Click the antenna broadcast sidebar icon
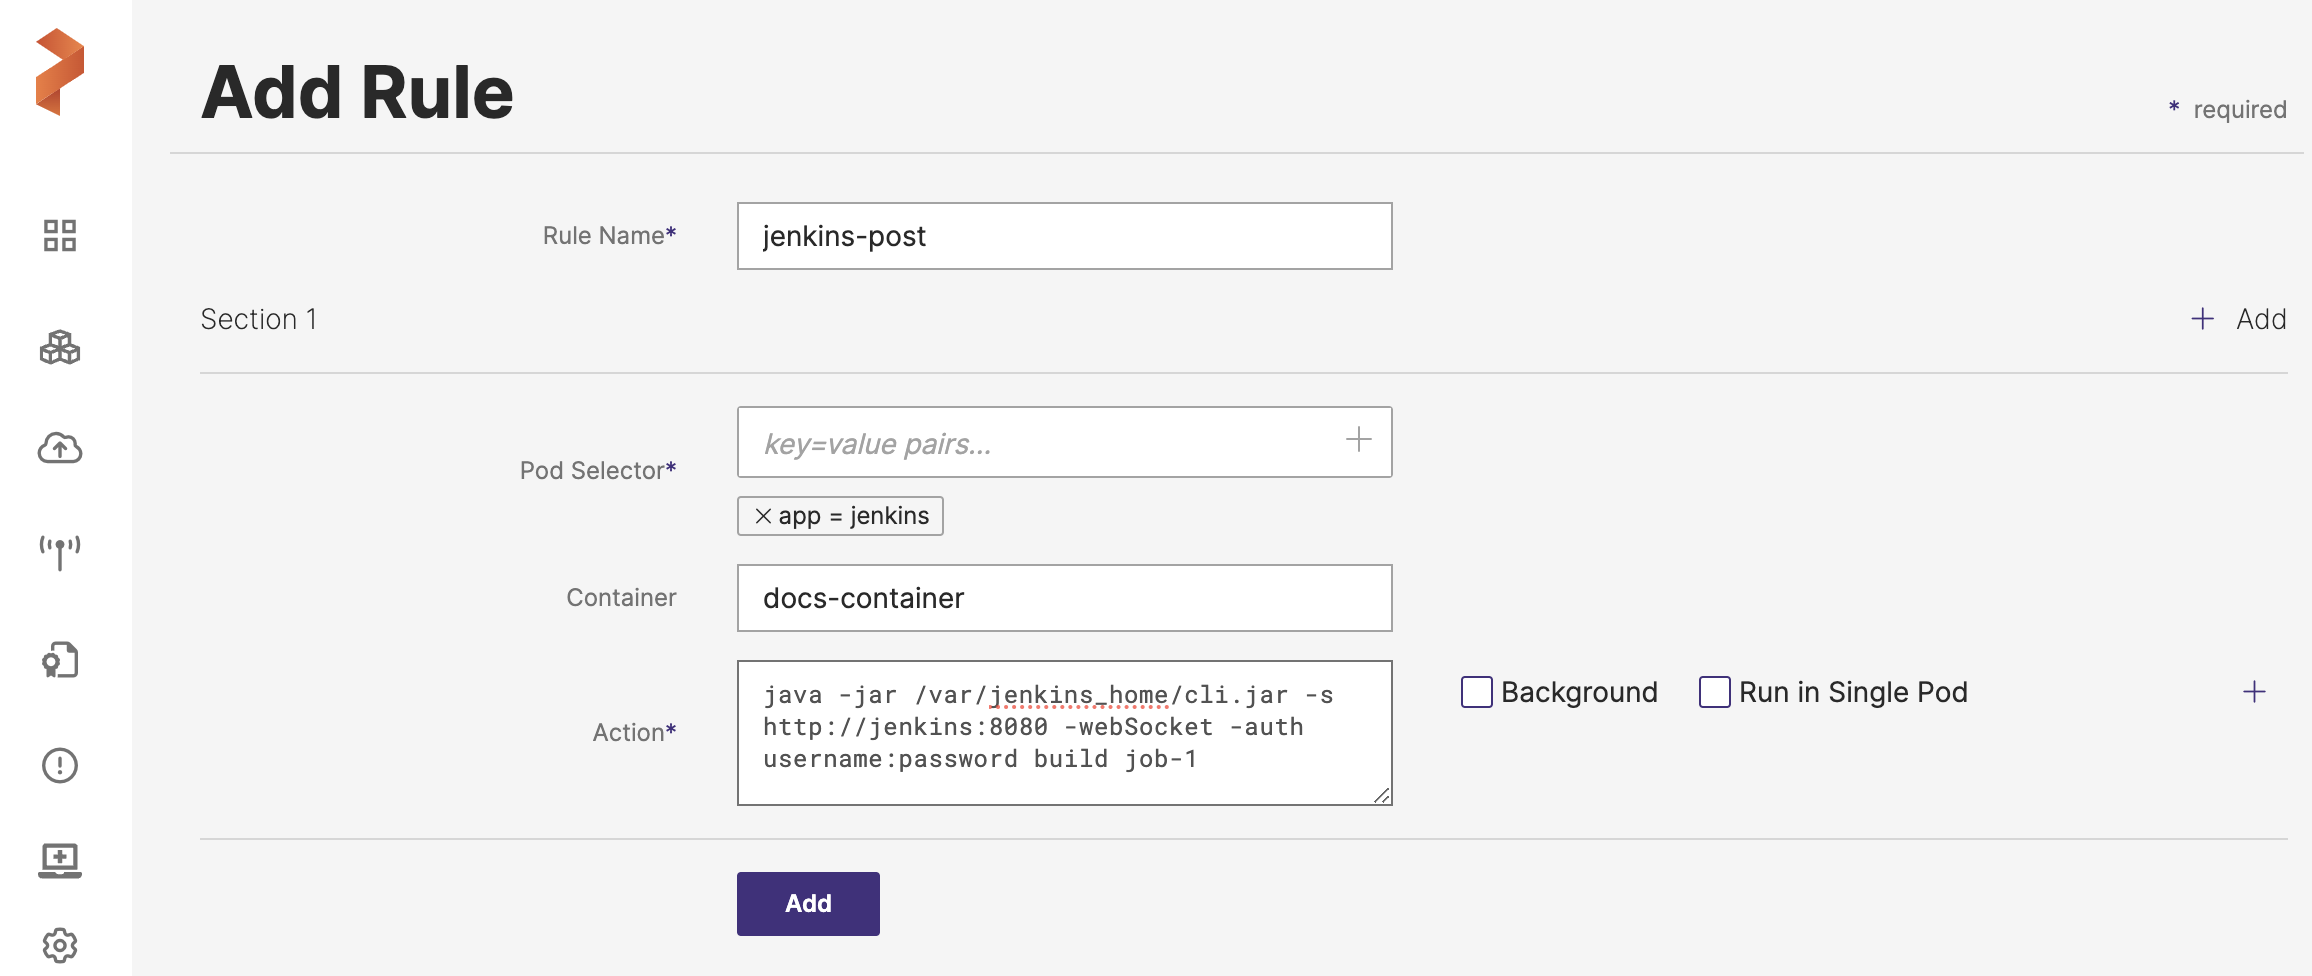 pos(60,551)
